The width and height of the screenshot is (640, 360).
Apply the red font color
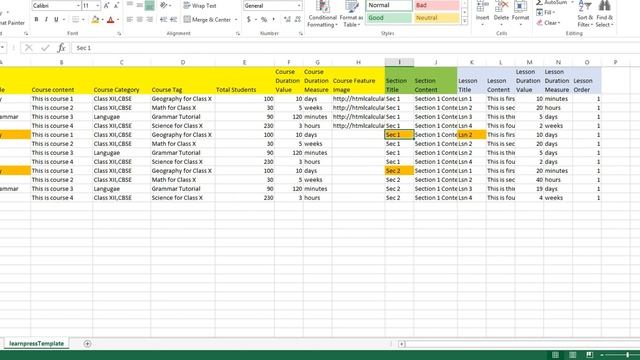110,20
